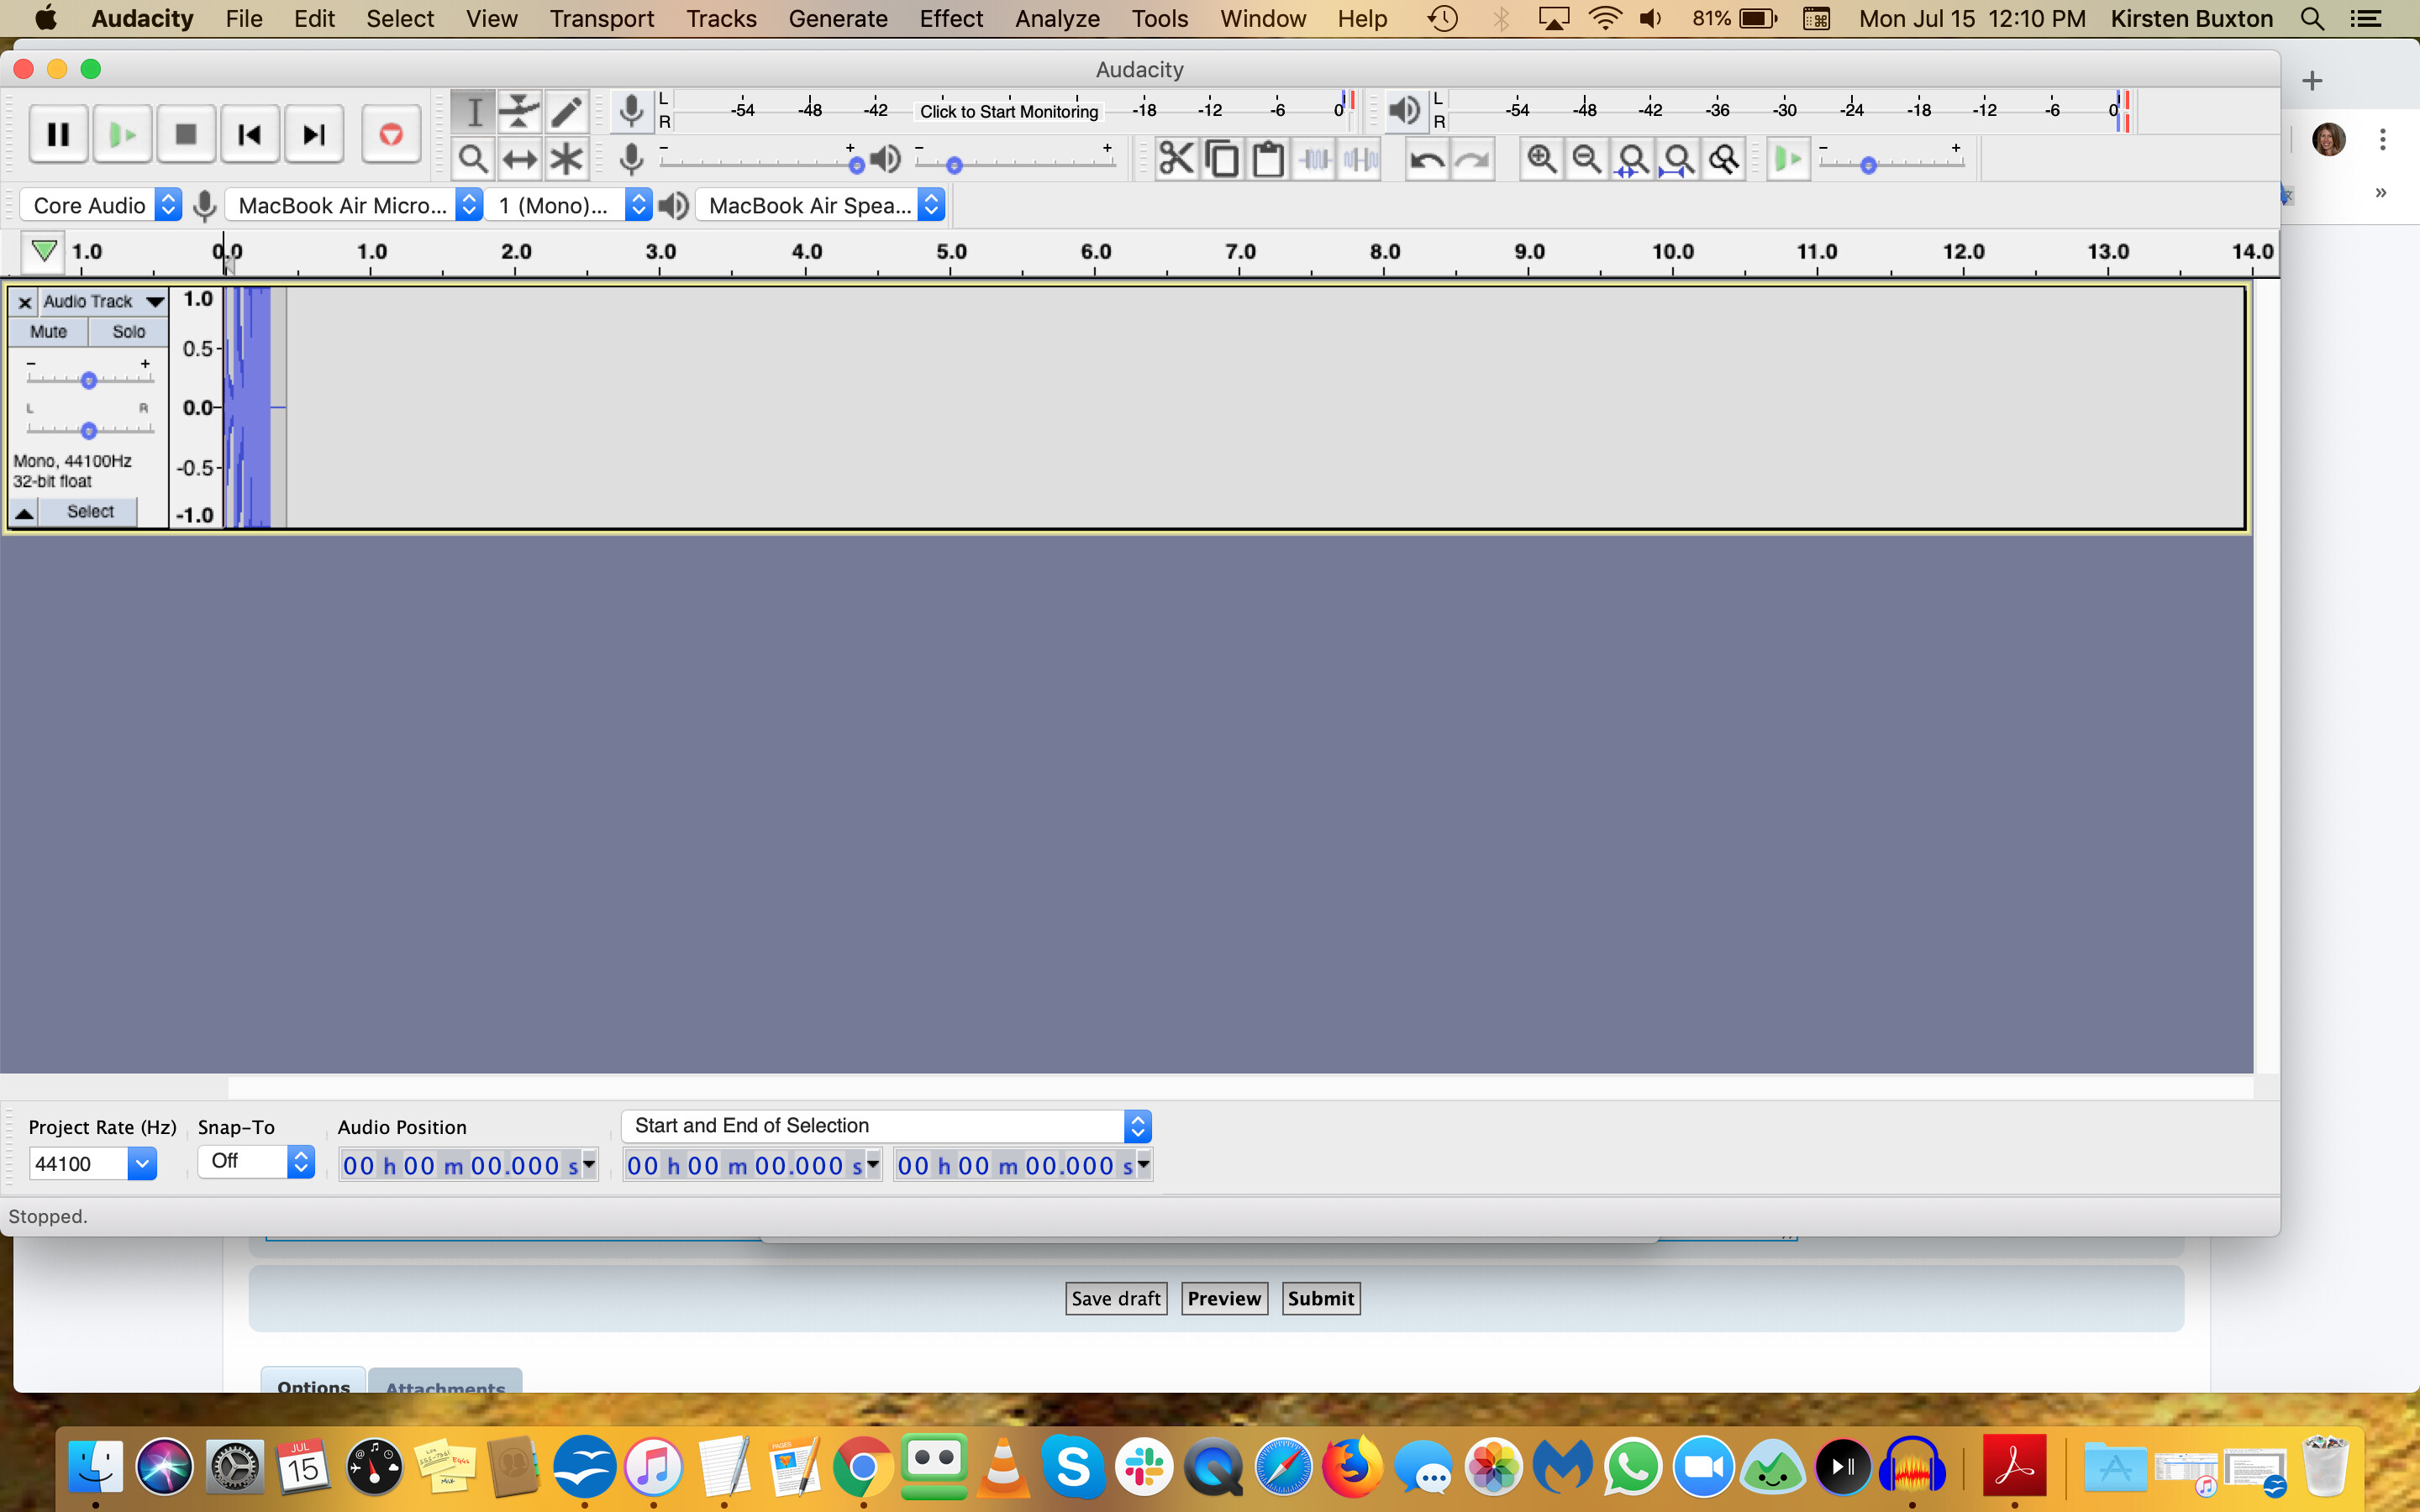Image resolution: width=2420 pixels, height=1512 pixels.
Task: Open the Core Audio host dropdown
Action: point(101,205)
